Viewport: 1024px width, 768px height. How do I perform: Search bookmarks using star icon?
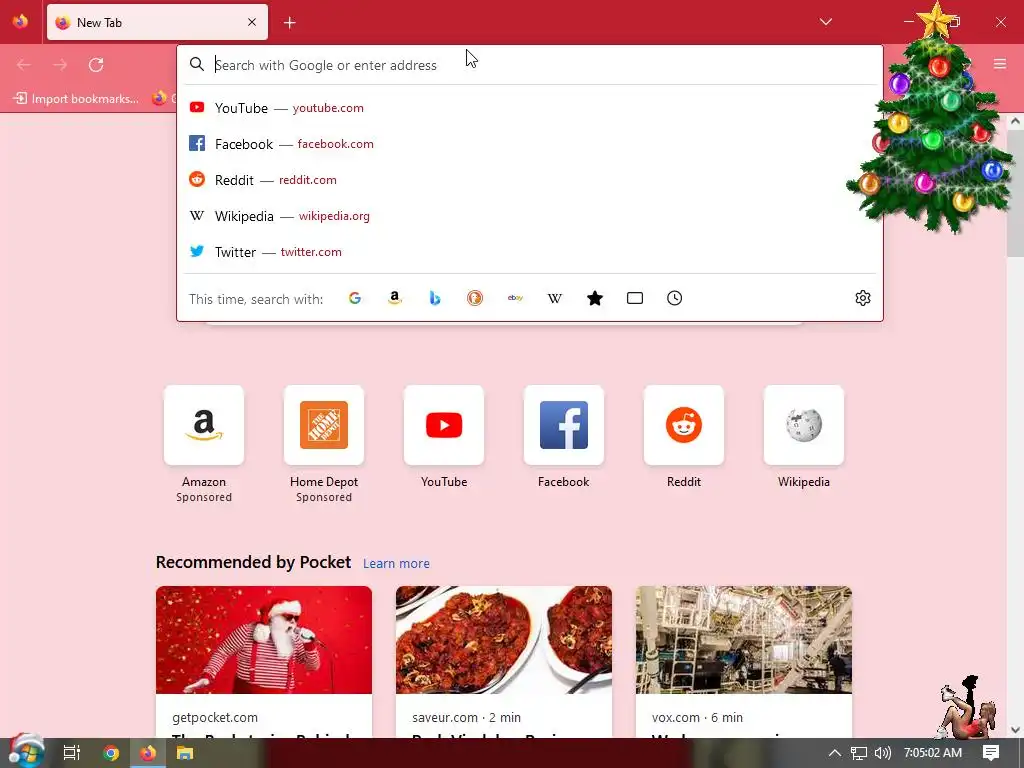(595, 298)
